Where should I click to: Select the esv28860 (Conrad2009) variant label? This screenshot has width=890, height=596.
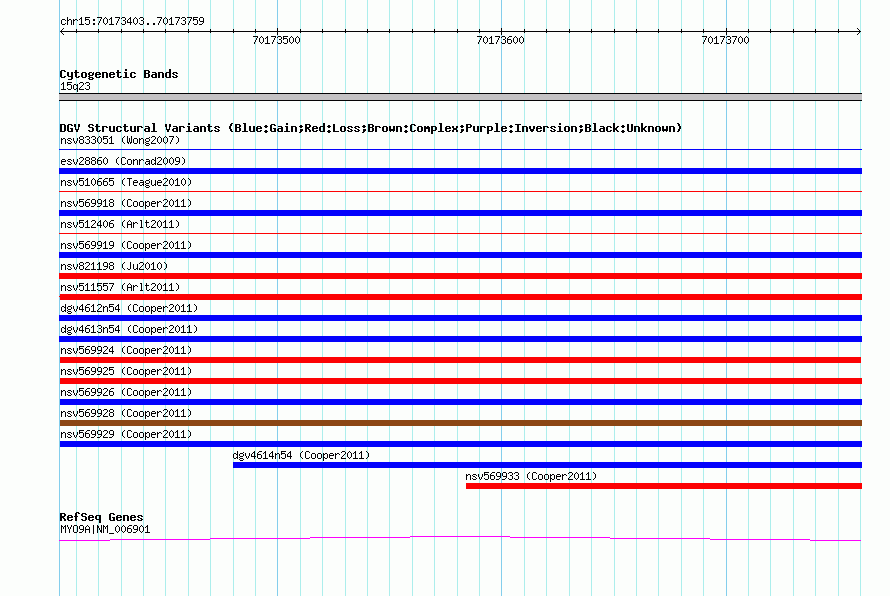point(123,161)
